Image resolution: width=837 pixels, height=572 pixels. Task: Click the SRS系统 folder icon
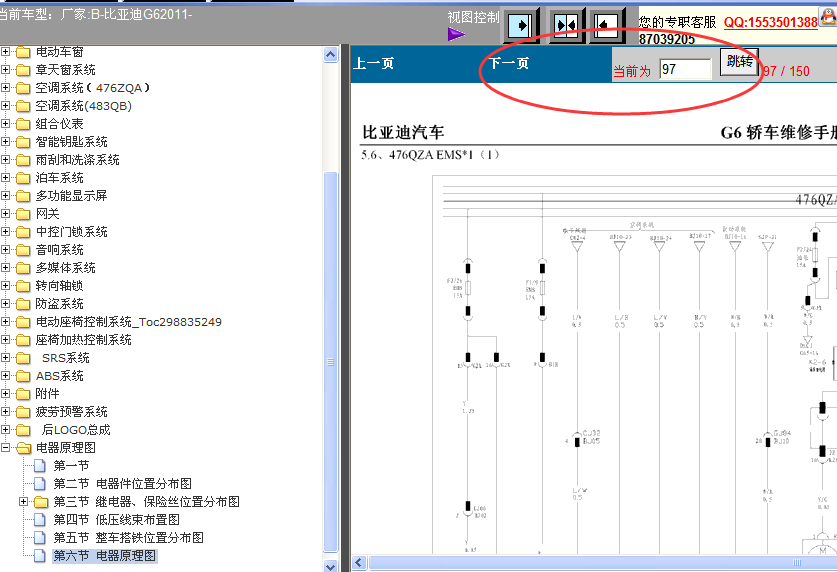click(x=23, y=358)
